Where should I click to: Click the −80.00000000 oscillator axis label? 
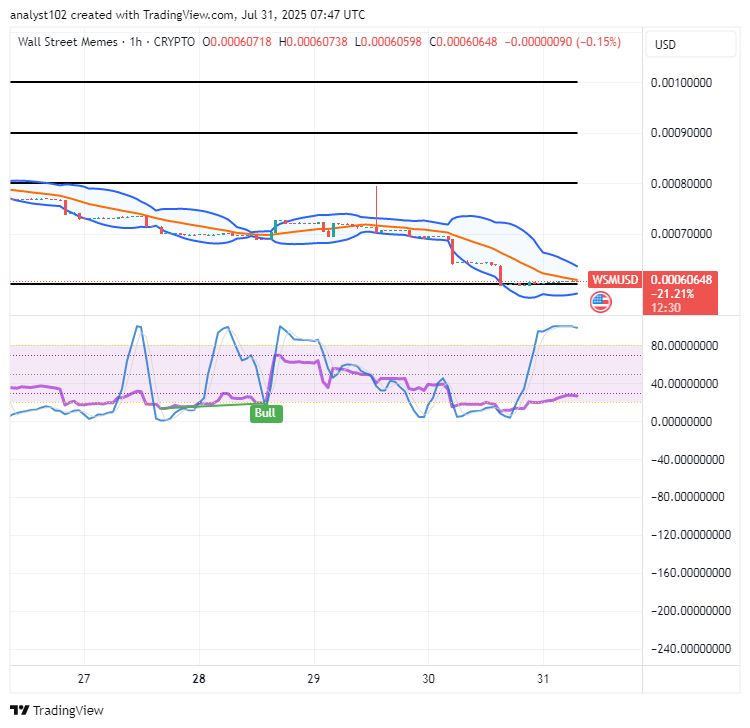687,497
